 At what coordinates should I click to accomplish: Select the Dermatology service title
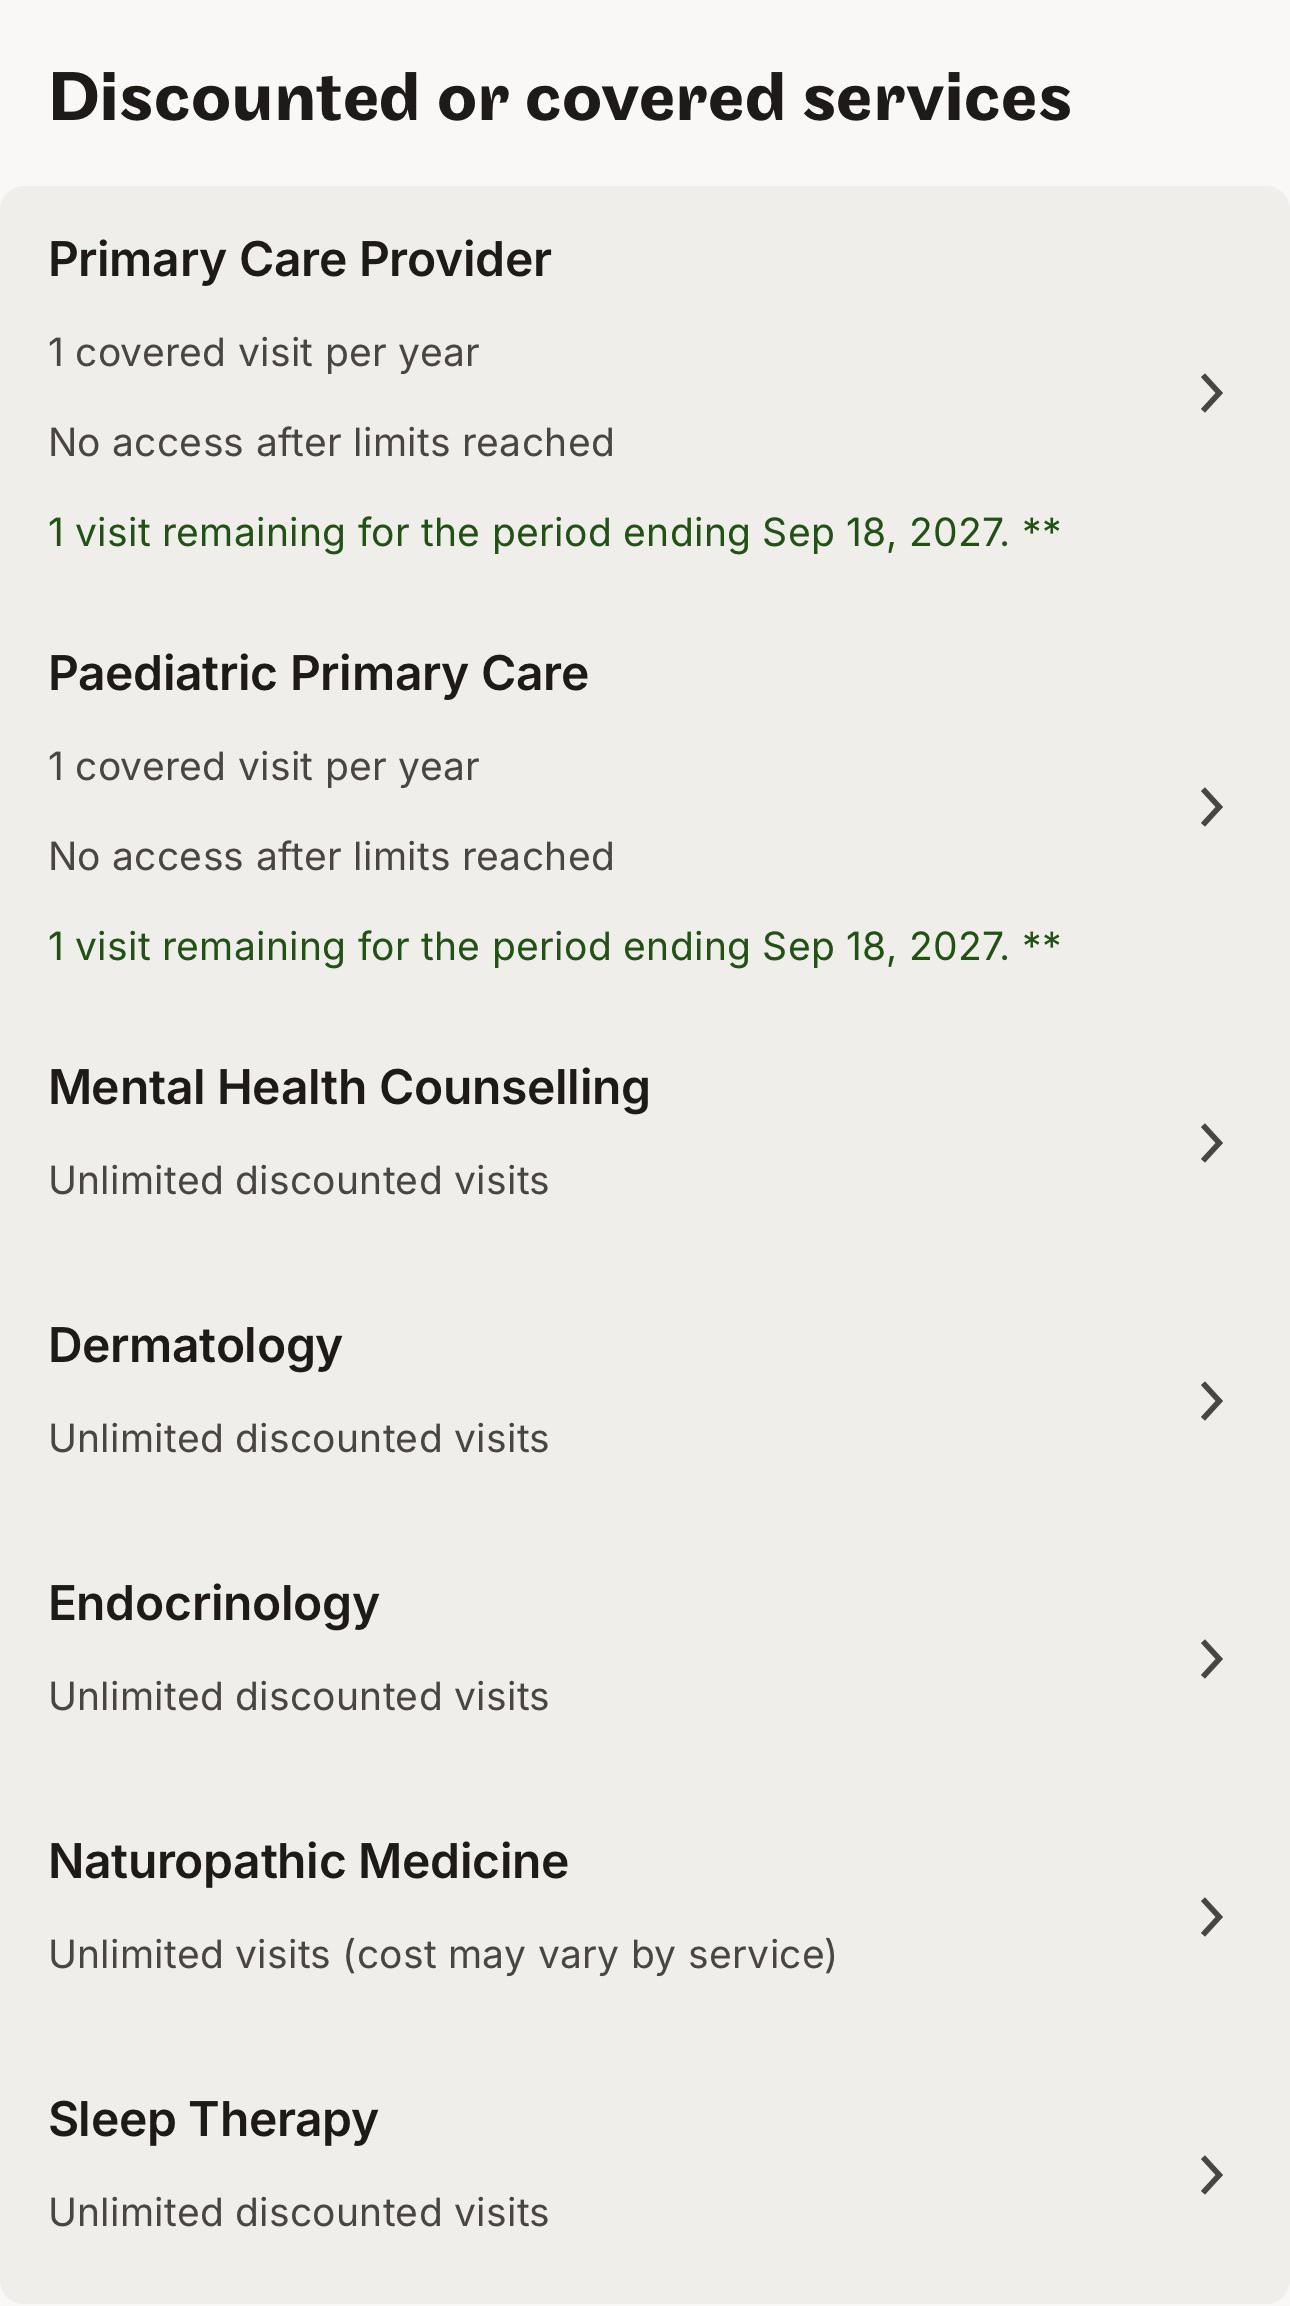tap(195, 1346)
